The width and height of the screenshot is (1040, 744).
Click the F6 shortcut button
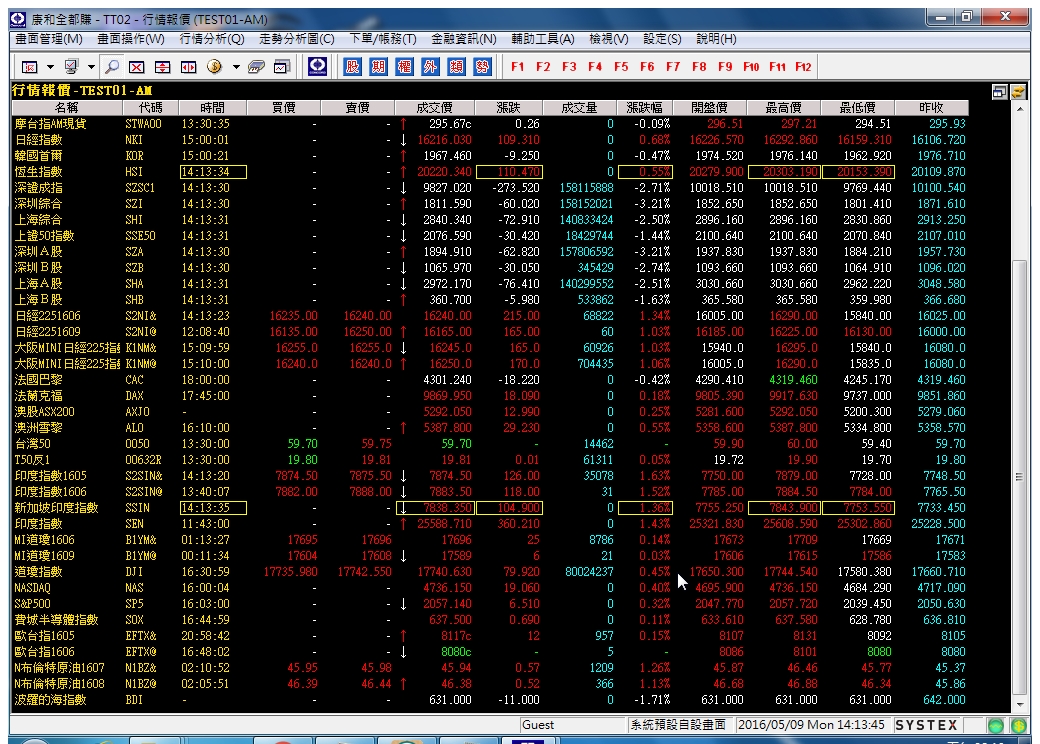(x=647, y=67)
